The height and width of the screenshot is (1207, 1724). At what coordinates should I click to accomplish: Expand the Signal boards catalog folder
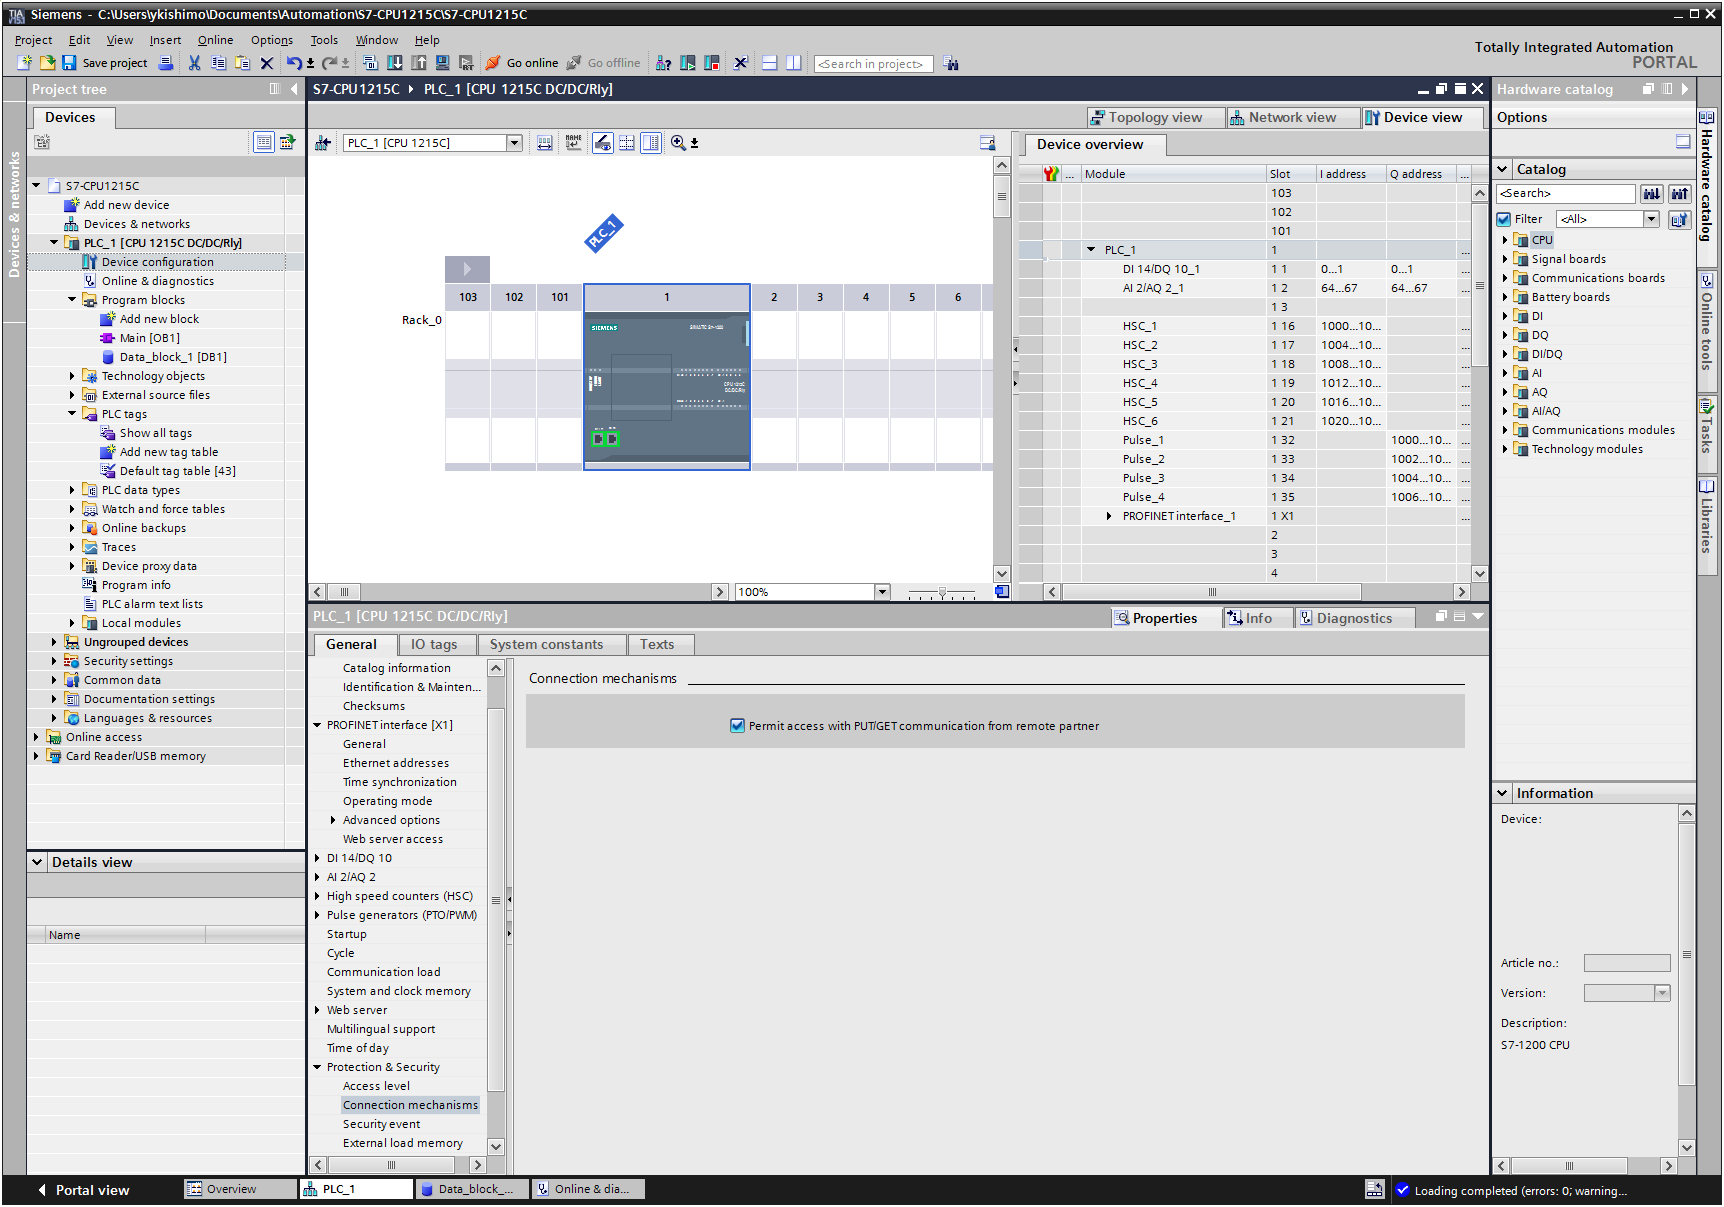(x=1505, y=259)
